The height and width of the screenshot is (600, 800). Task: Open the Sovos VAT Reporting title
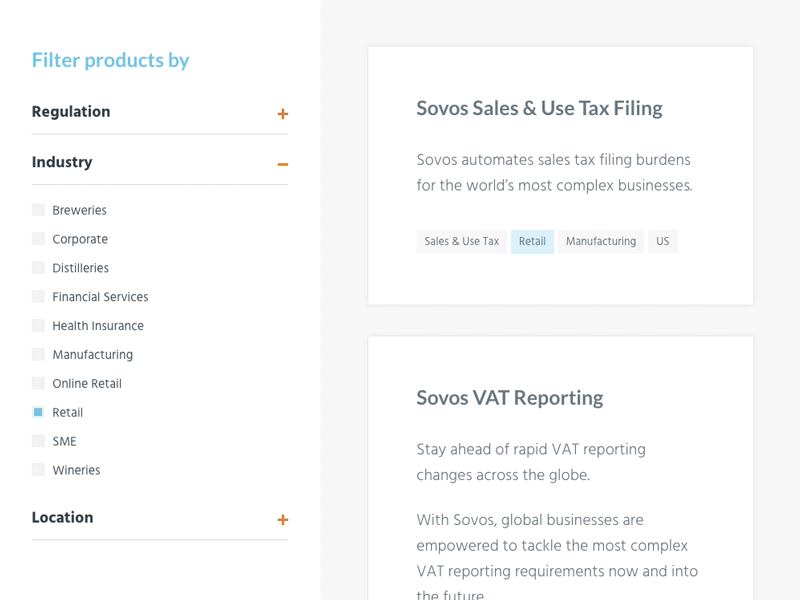[x=509, y=398]
